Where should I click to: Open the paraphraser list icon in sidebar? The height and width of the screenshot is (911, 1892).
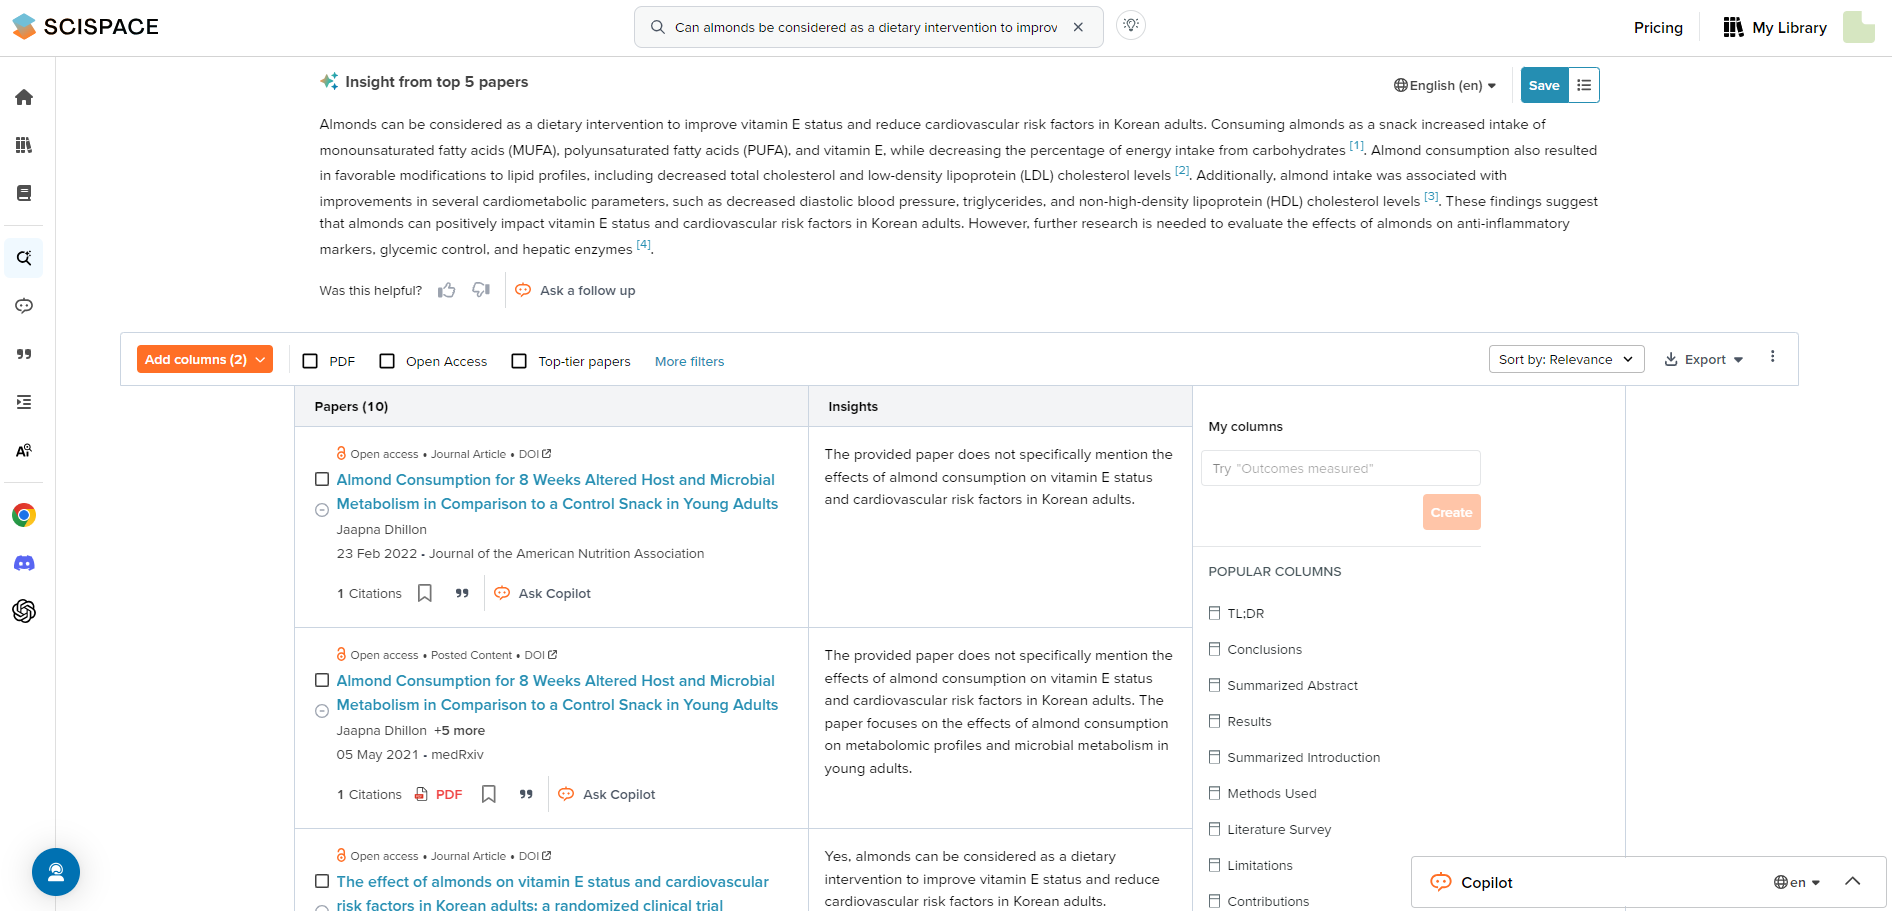point(24,402)
